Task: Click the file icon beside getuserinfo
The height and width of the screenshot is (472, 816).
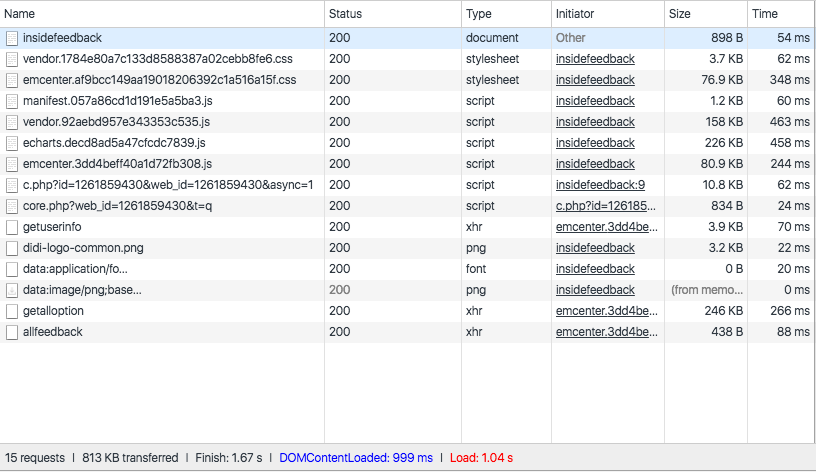Action: point(12,227)
